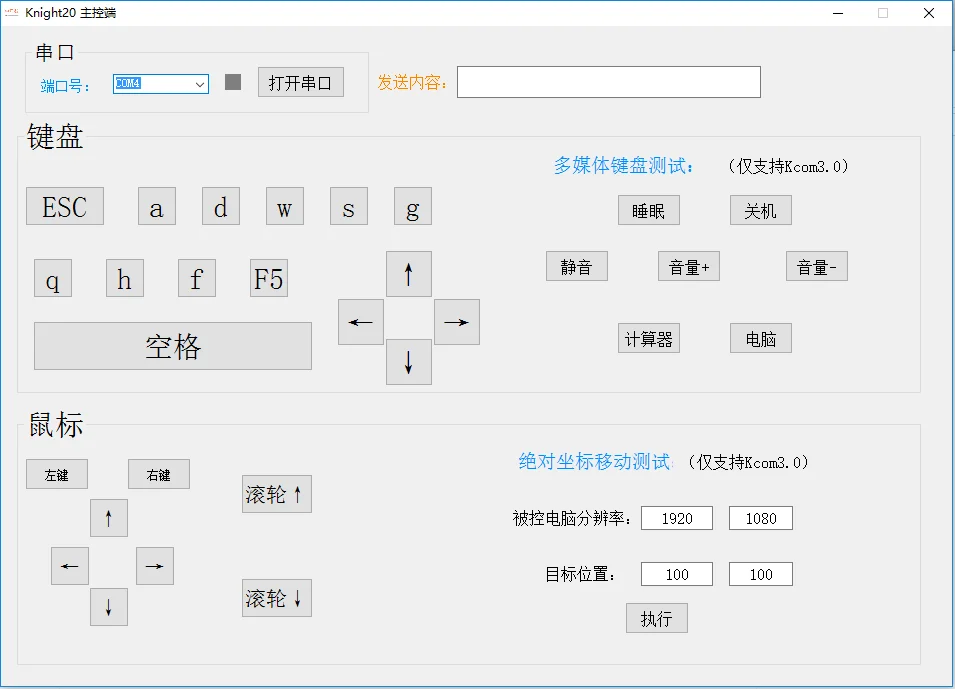Viewport: 955px width, 689px height.
Task: Click the 电脑 computer button
Action: pyautogui.click(x=761, y=338)
